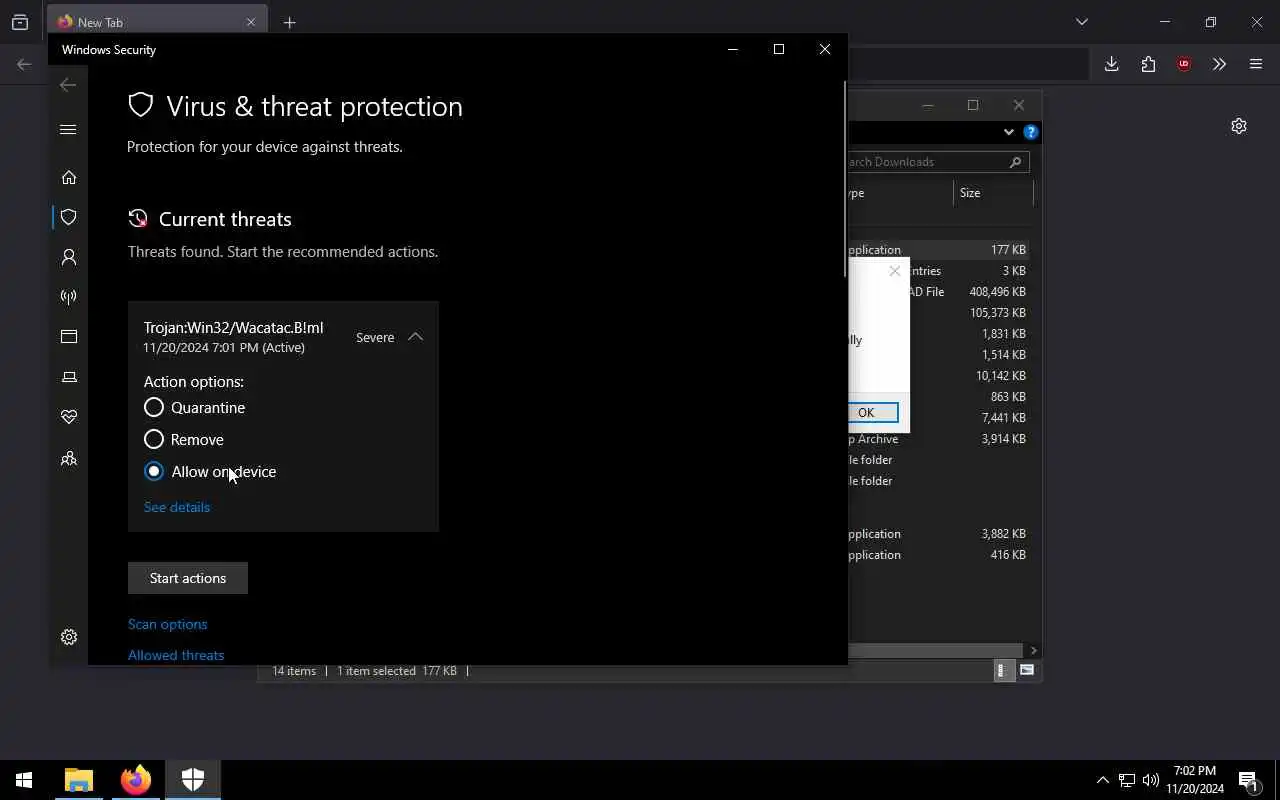
Task: Select the 3,882 KB application row
Action: [940, 534]
